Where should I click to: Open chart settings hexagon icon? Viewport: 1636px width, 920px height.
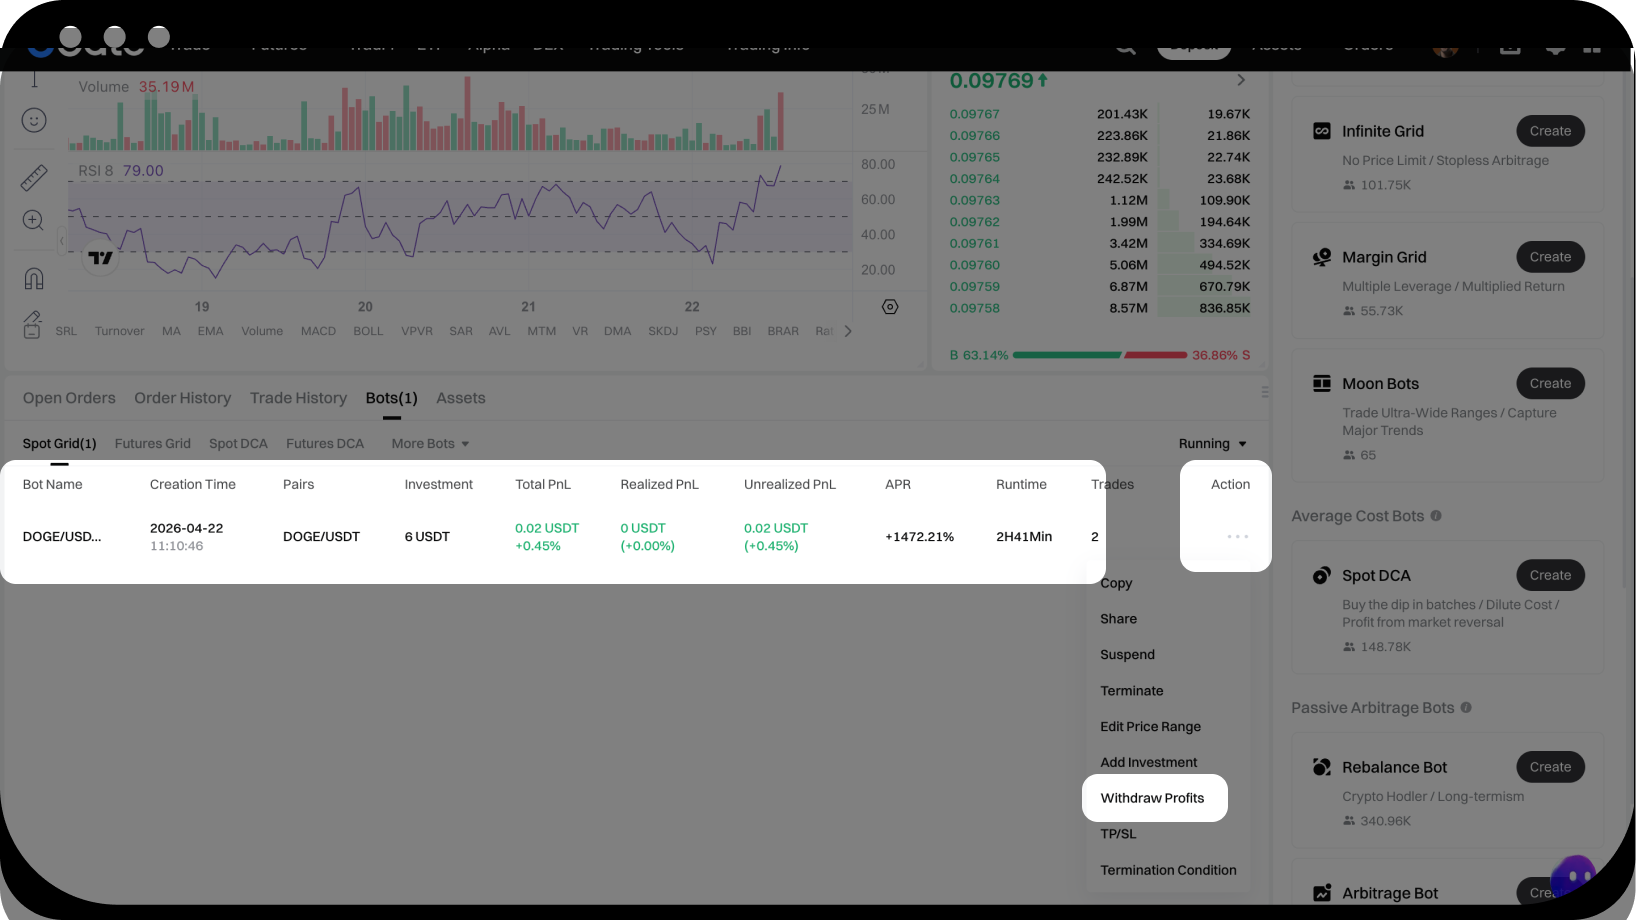[x=890, y=307]
